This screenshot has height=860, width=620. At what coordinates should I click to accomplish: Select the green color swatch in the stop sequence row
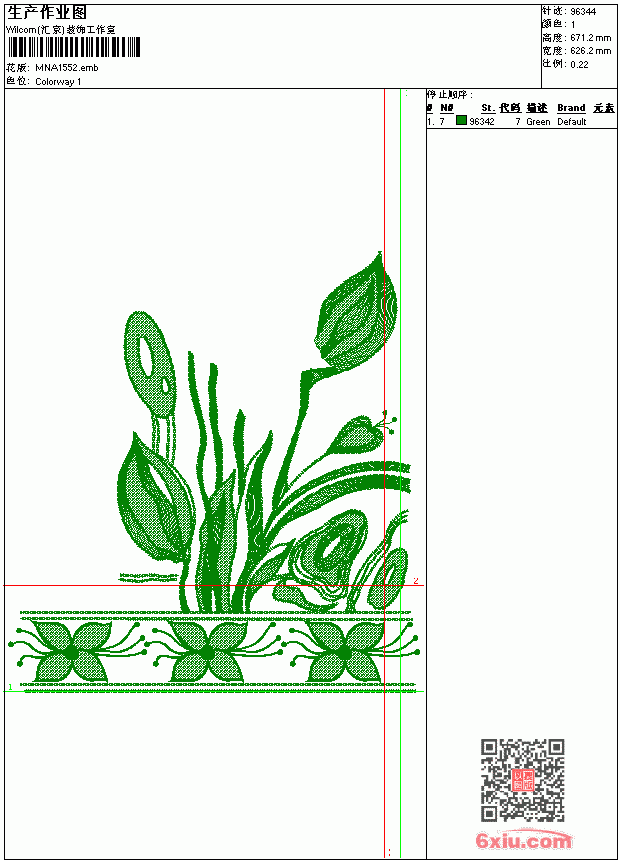(x=461, y=121)
